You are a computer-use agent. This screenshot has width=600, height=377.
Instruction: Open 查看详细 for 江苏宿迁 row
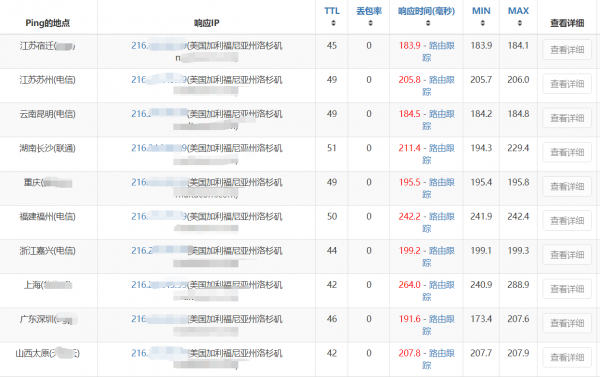click(x=567, y=50)
